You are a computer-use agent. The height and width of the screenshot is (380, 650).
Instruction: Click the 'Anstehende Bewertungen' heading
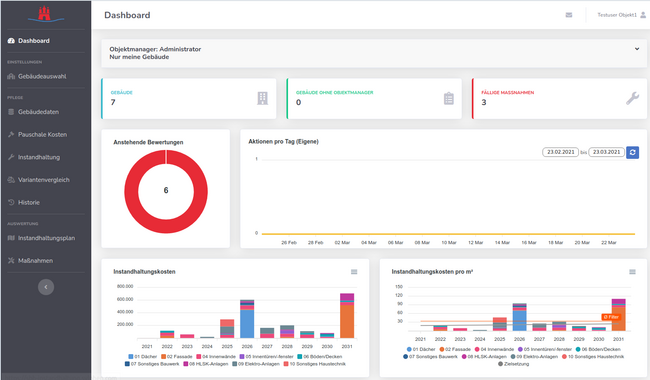pyautogui.click(x=148, y=142)
